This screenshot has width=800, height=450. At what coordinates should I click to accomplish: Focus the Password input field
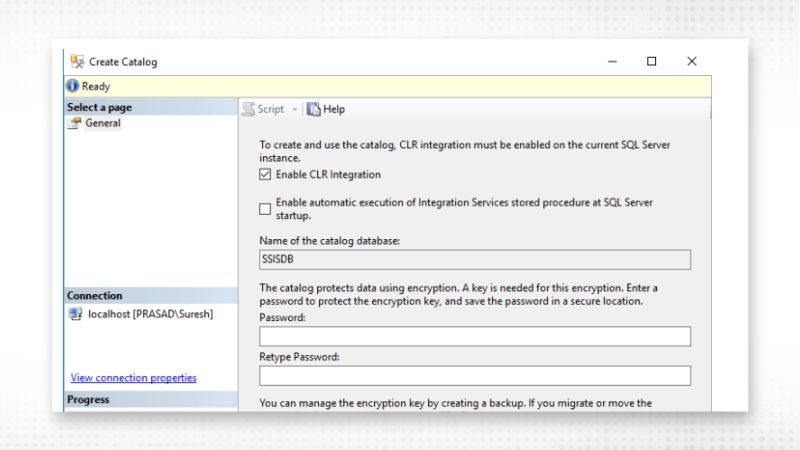coord(475,336)
